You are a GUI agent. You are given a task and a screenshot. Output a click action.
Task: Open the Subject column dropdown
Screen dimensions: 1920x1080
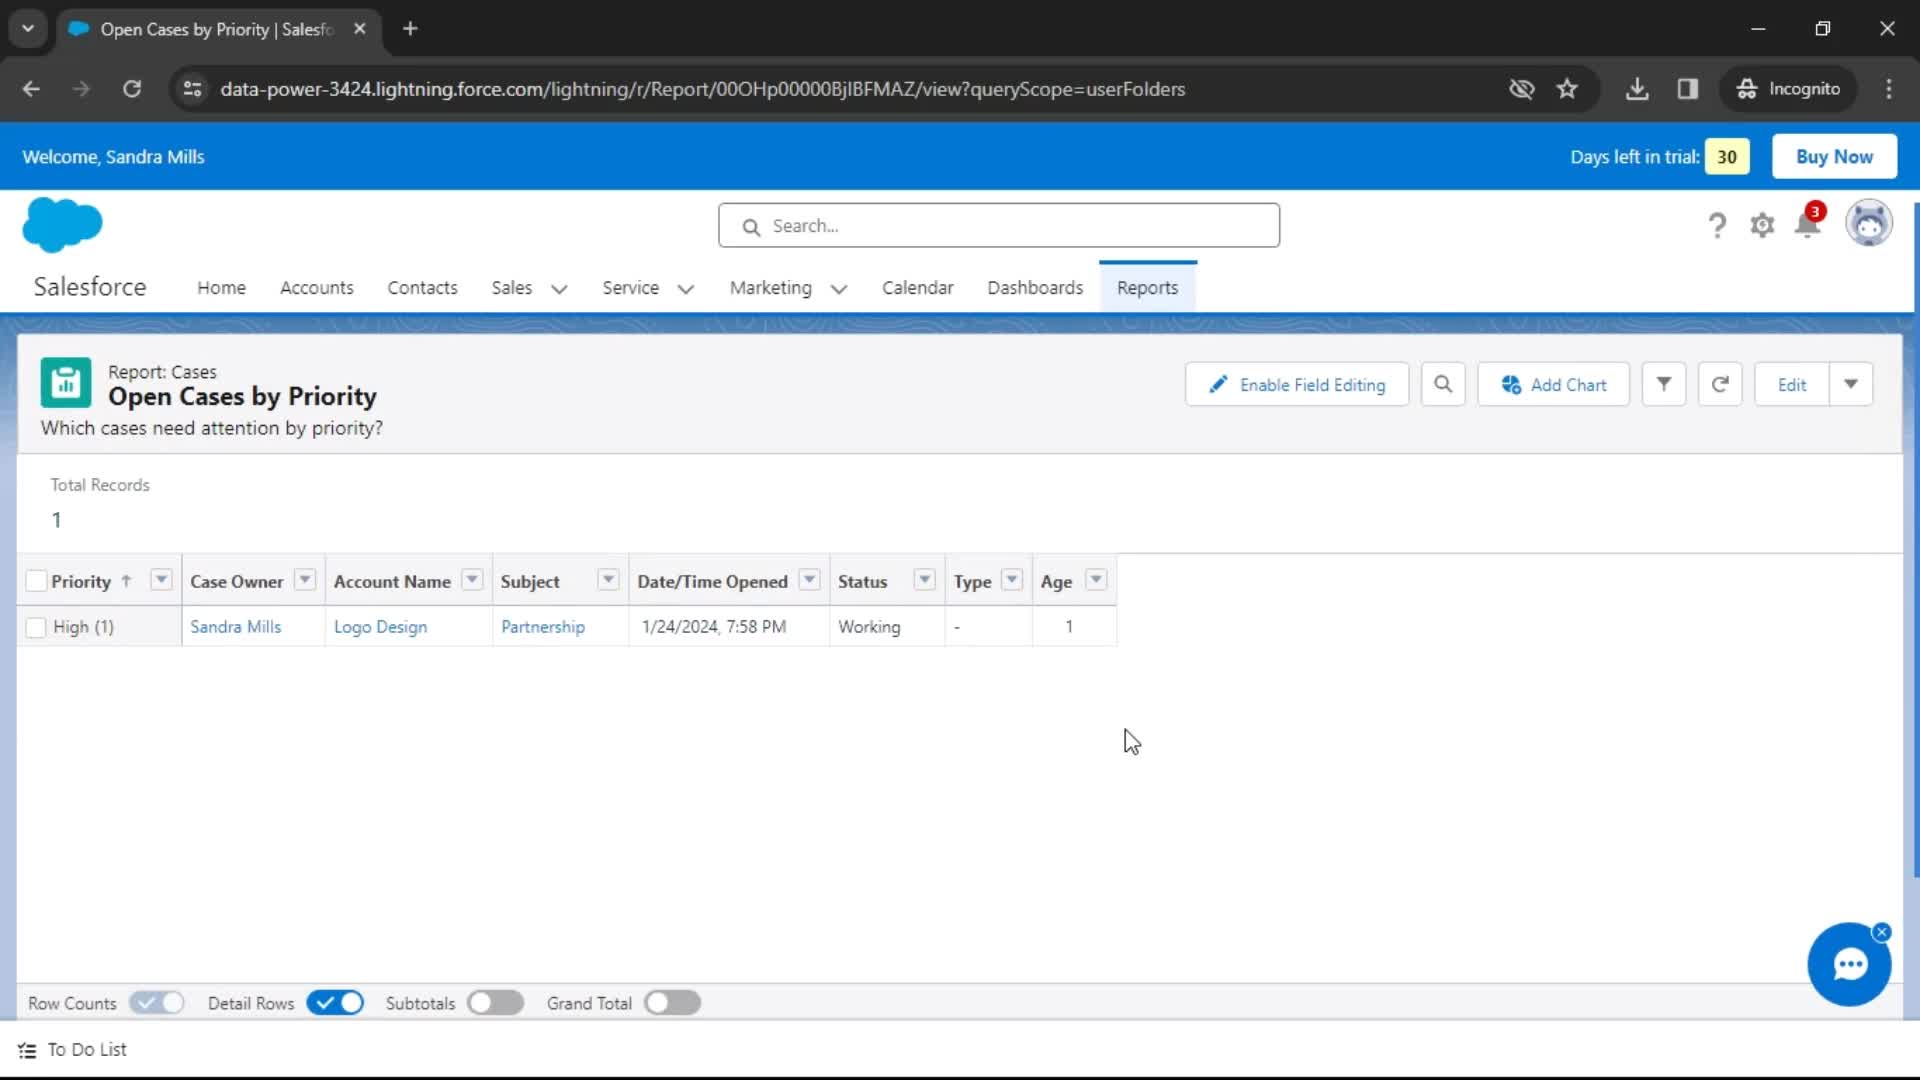(608, 580)
